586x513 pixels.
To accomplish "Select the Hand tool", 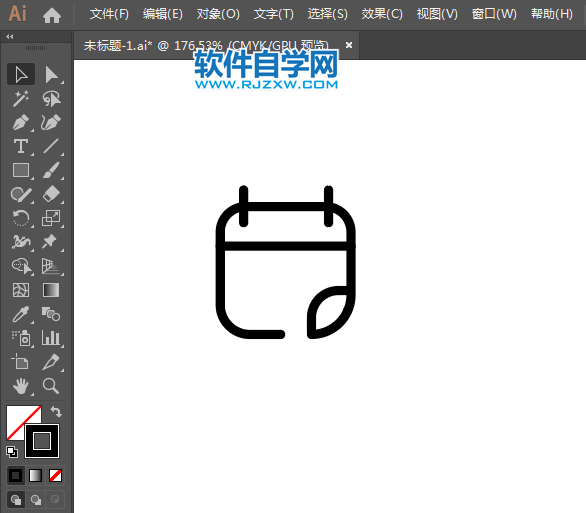I will pyautogui.click(x=21, y=386).
